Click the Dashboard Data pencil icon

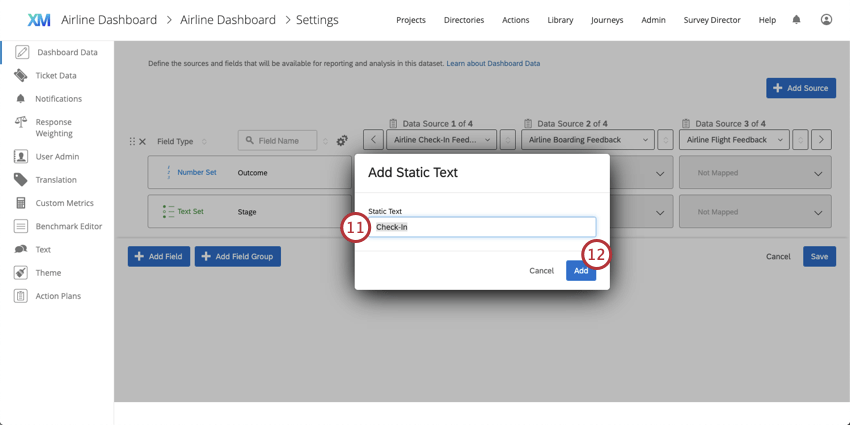pyautogui.click(x=22, y=52)
